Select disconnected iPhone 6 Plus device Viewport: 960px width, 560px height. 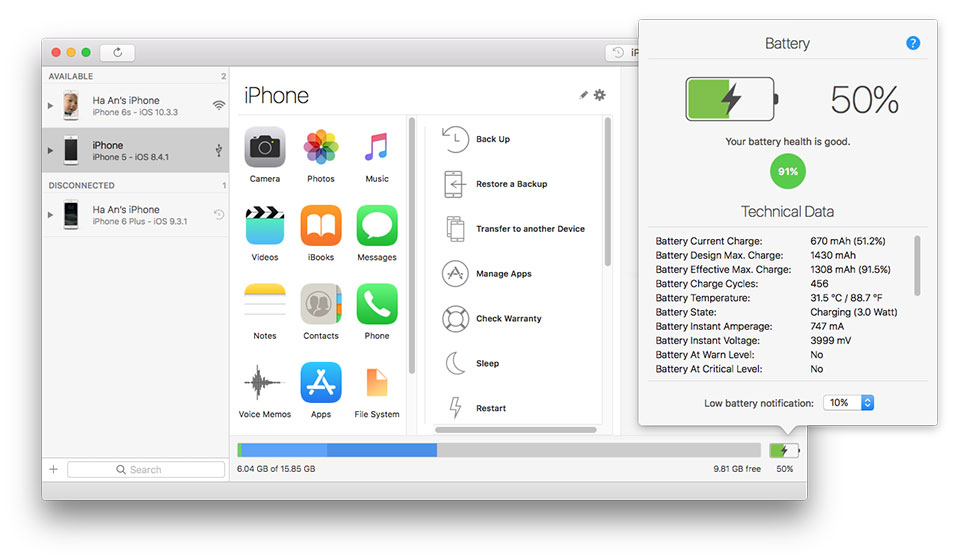[x=135, y=215]
